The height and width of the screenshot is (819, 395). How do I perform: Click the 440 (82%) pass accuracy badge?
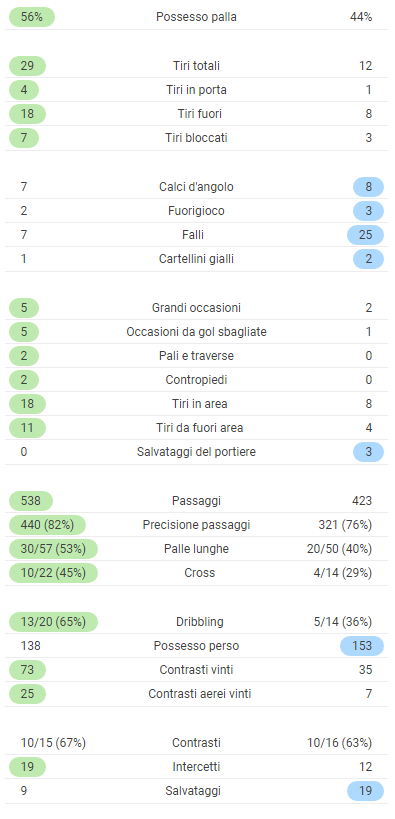click(x=47, y=525)
